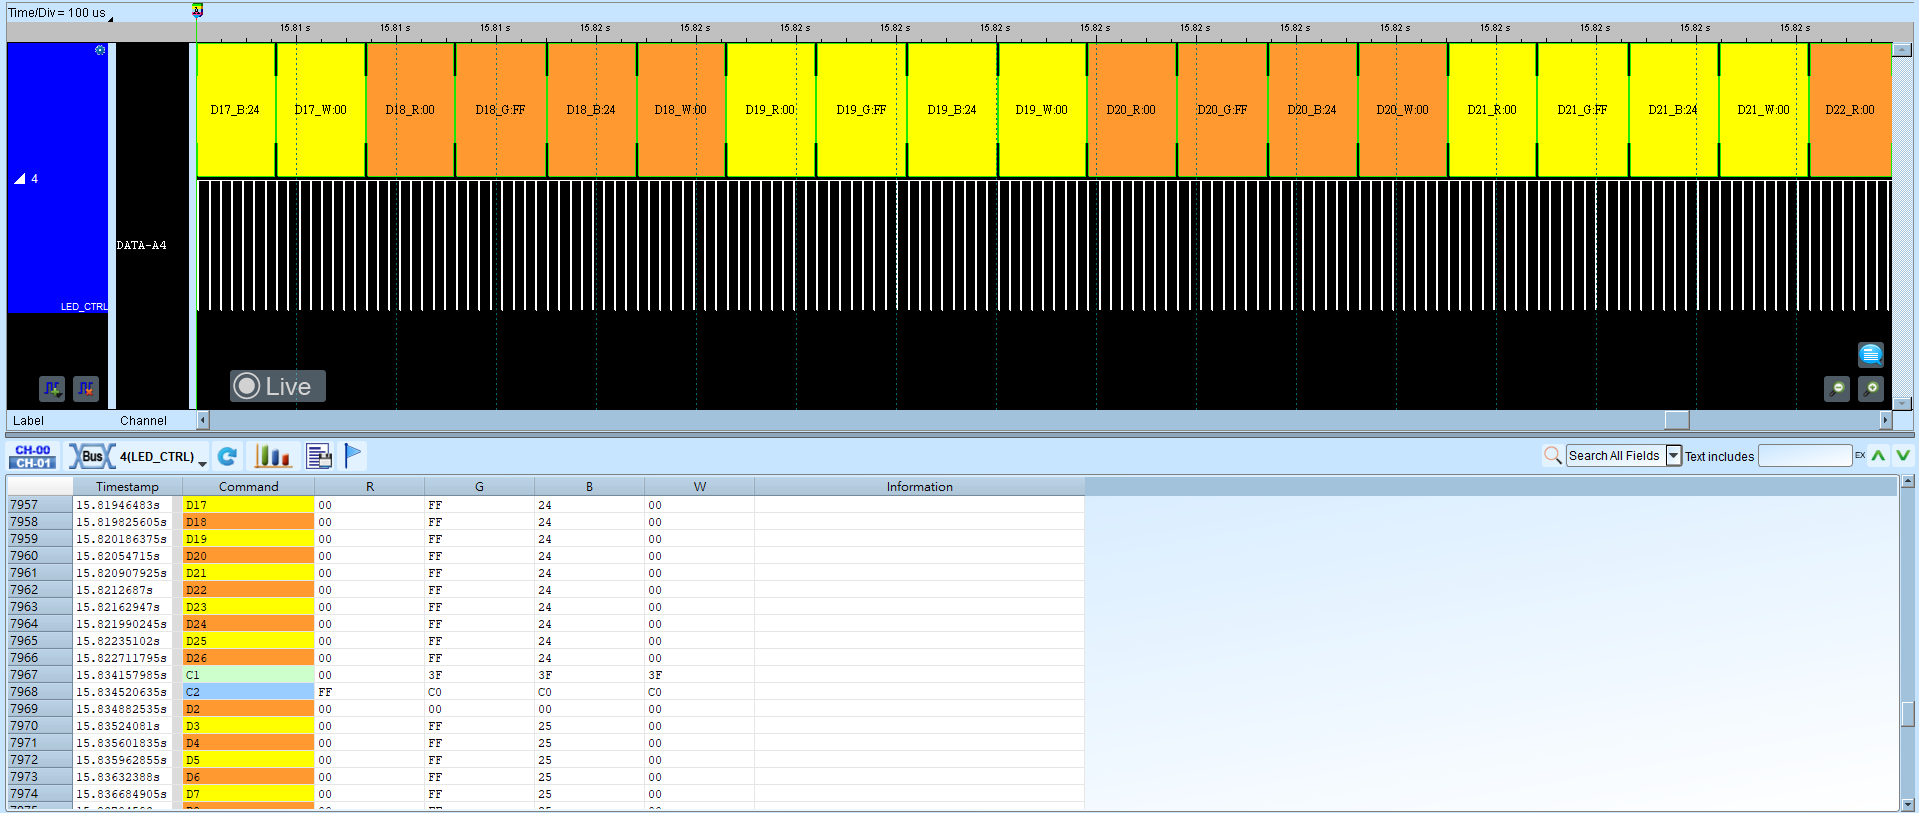Image resolution: width=1919 pixels, height=813 pixels.
Task: Click the table vertical scrollbar thumb
Action: (1908, 714)
